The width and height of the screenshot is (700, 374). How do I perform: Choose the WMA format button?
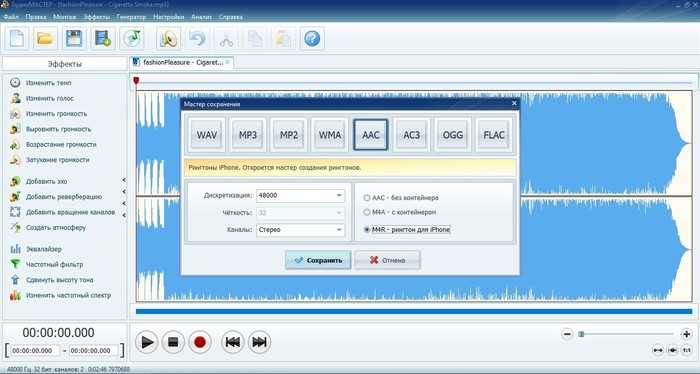[x=330, y=135]
